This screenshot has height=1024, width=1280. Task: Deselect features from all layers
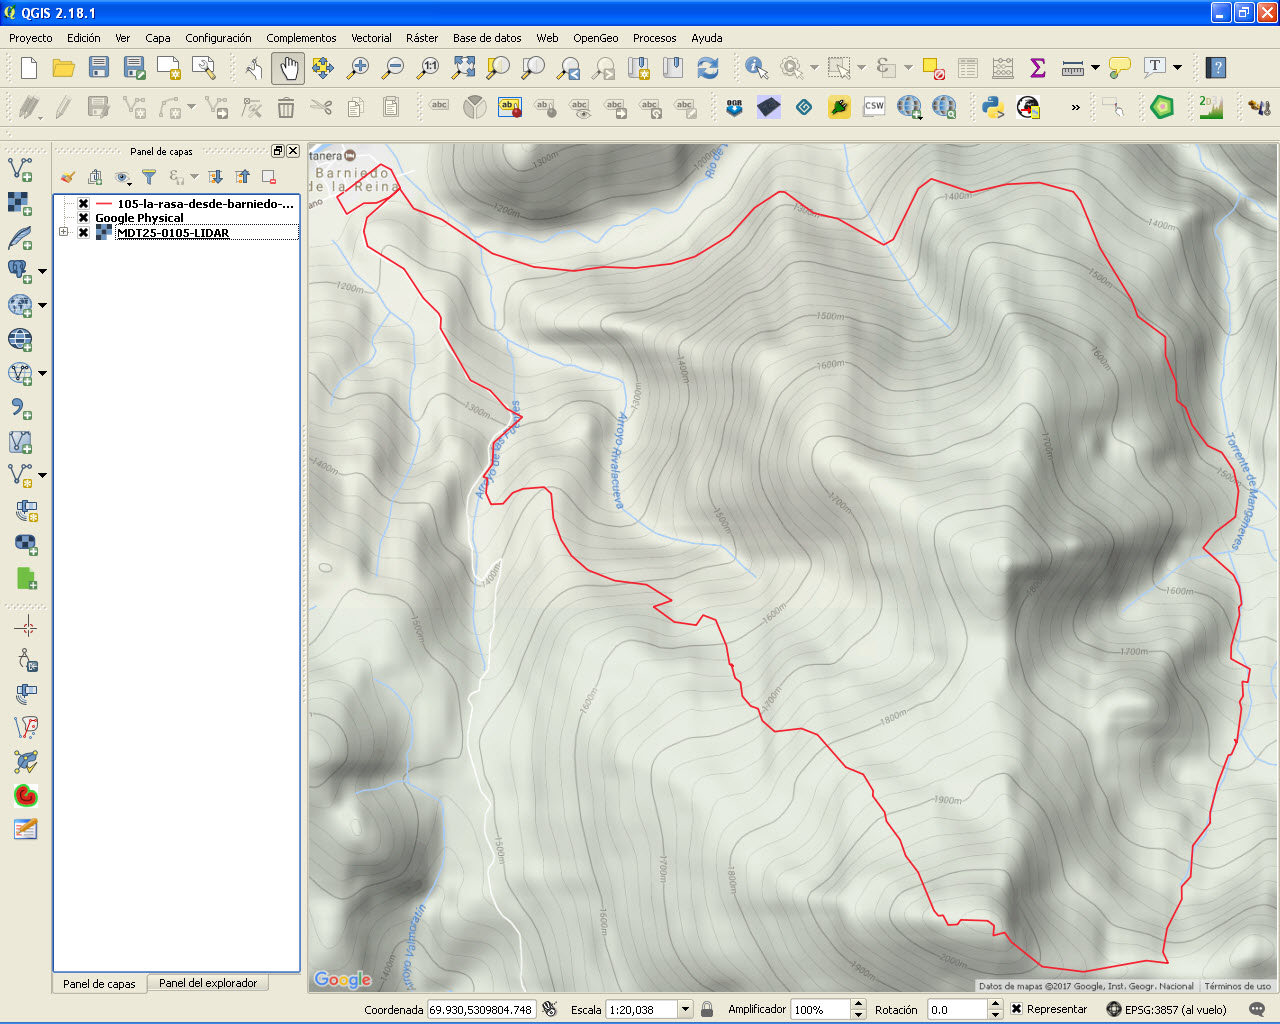point(933,68)
